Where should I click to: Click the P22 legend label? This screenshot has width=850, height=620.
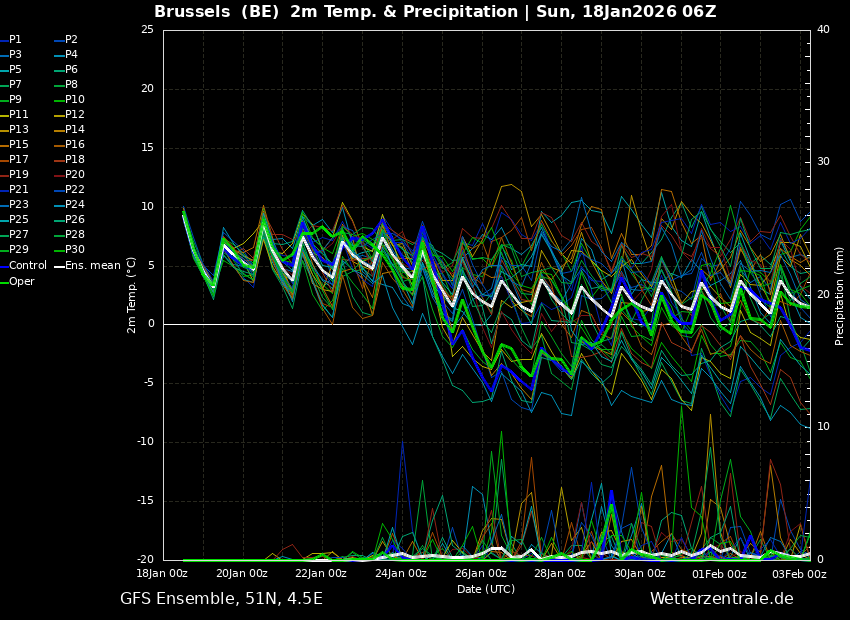pos(75,190)
